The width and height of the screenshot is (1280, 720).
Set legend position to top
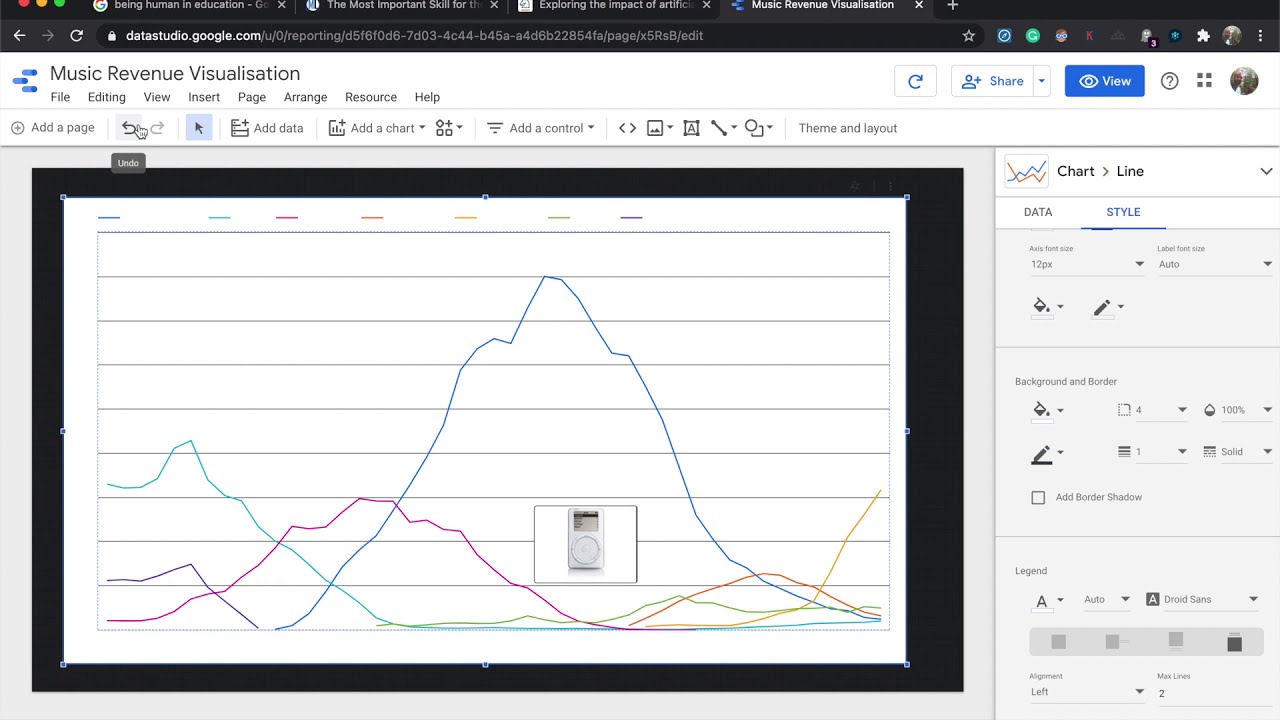1234,642
